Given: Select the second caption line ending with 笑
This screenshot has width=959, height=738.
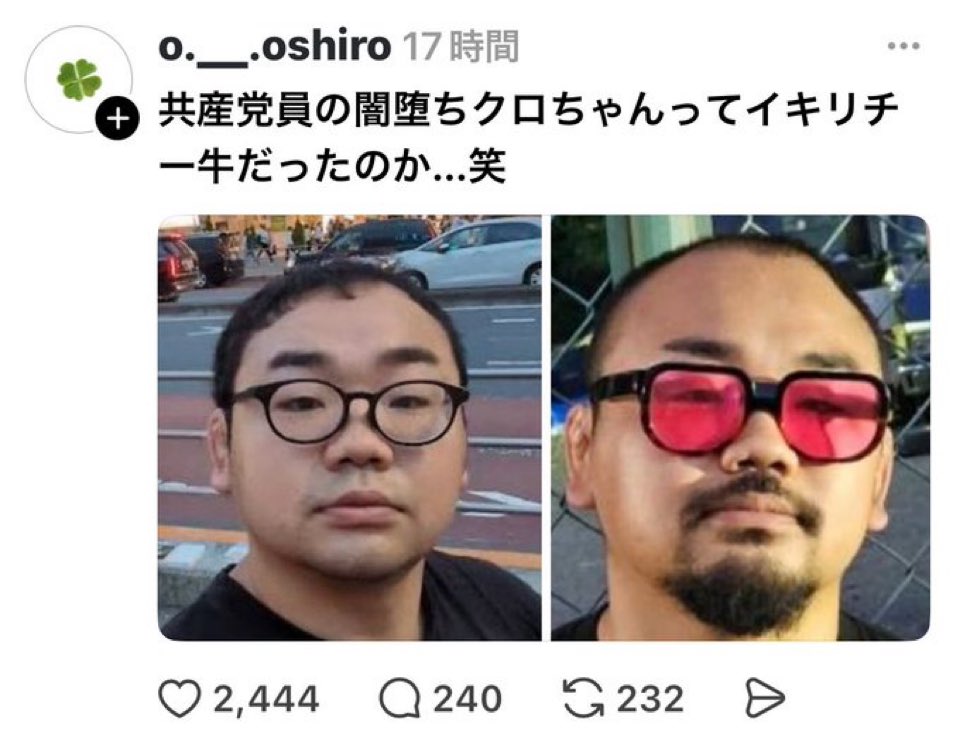Looking at the screenshot, I should click(333, 165).
